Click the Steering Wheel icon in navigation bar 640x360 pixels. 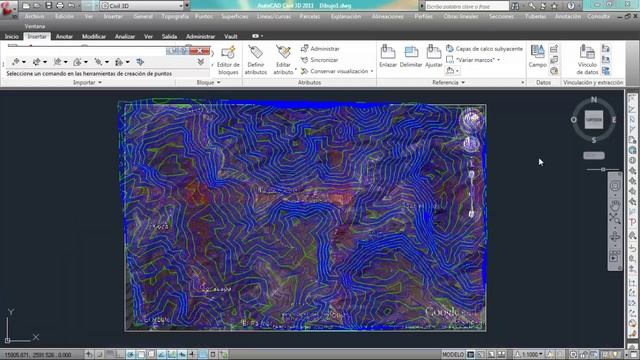pos(615,186)
